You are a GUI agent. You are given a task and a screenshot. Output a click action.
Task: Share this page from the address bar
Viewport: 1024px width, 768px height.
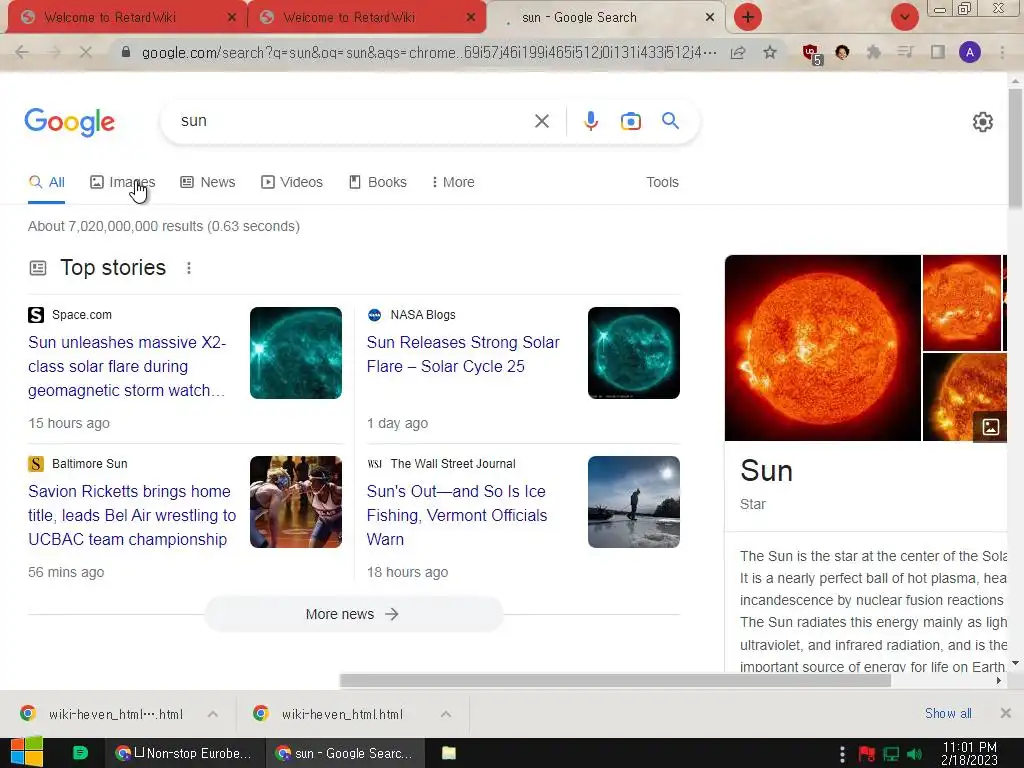point(738,53)
